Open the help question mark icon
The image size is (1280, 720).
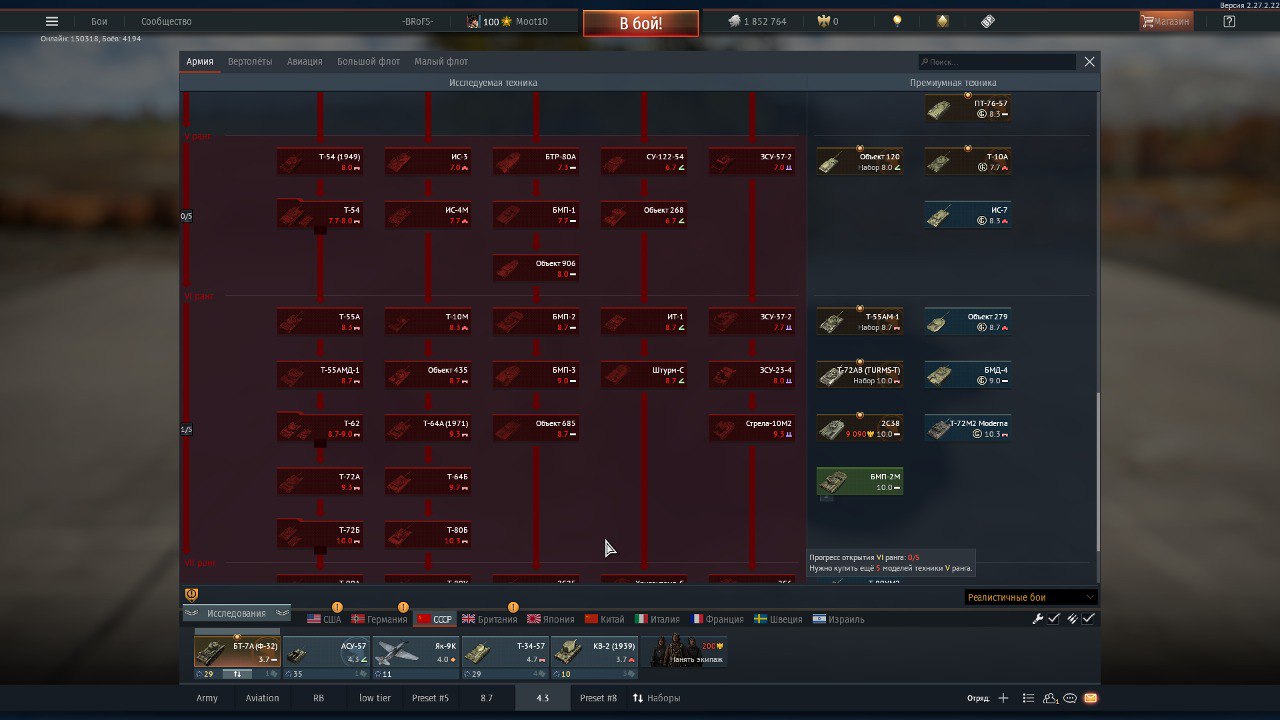1229,21
